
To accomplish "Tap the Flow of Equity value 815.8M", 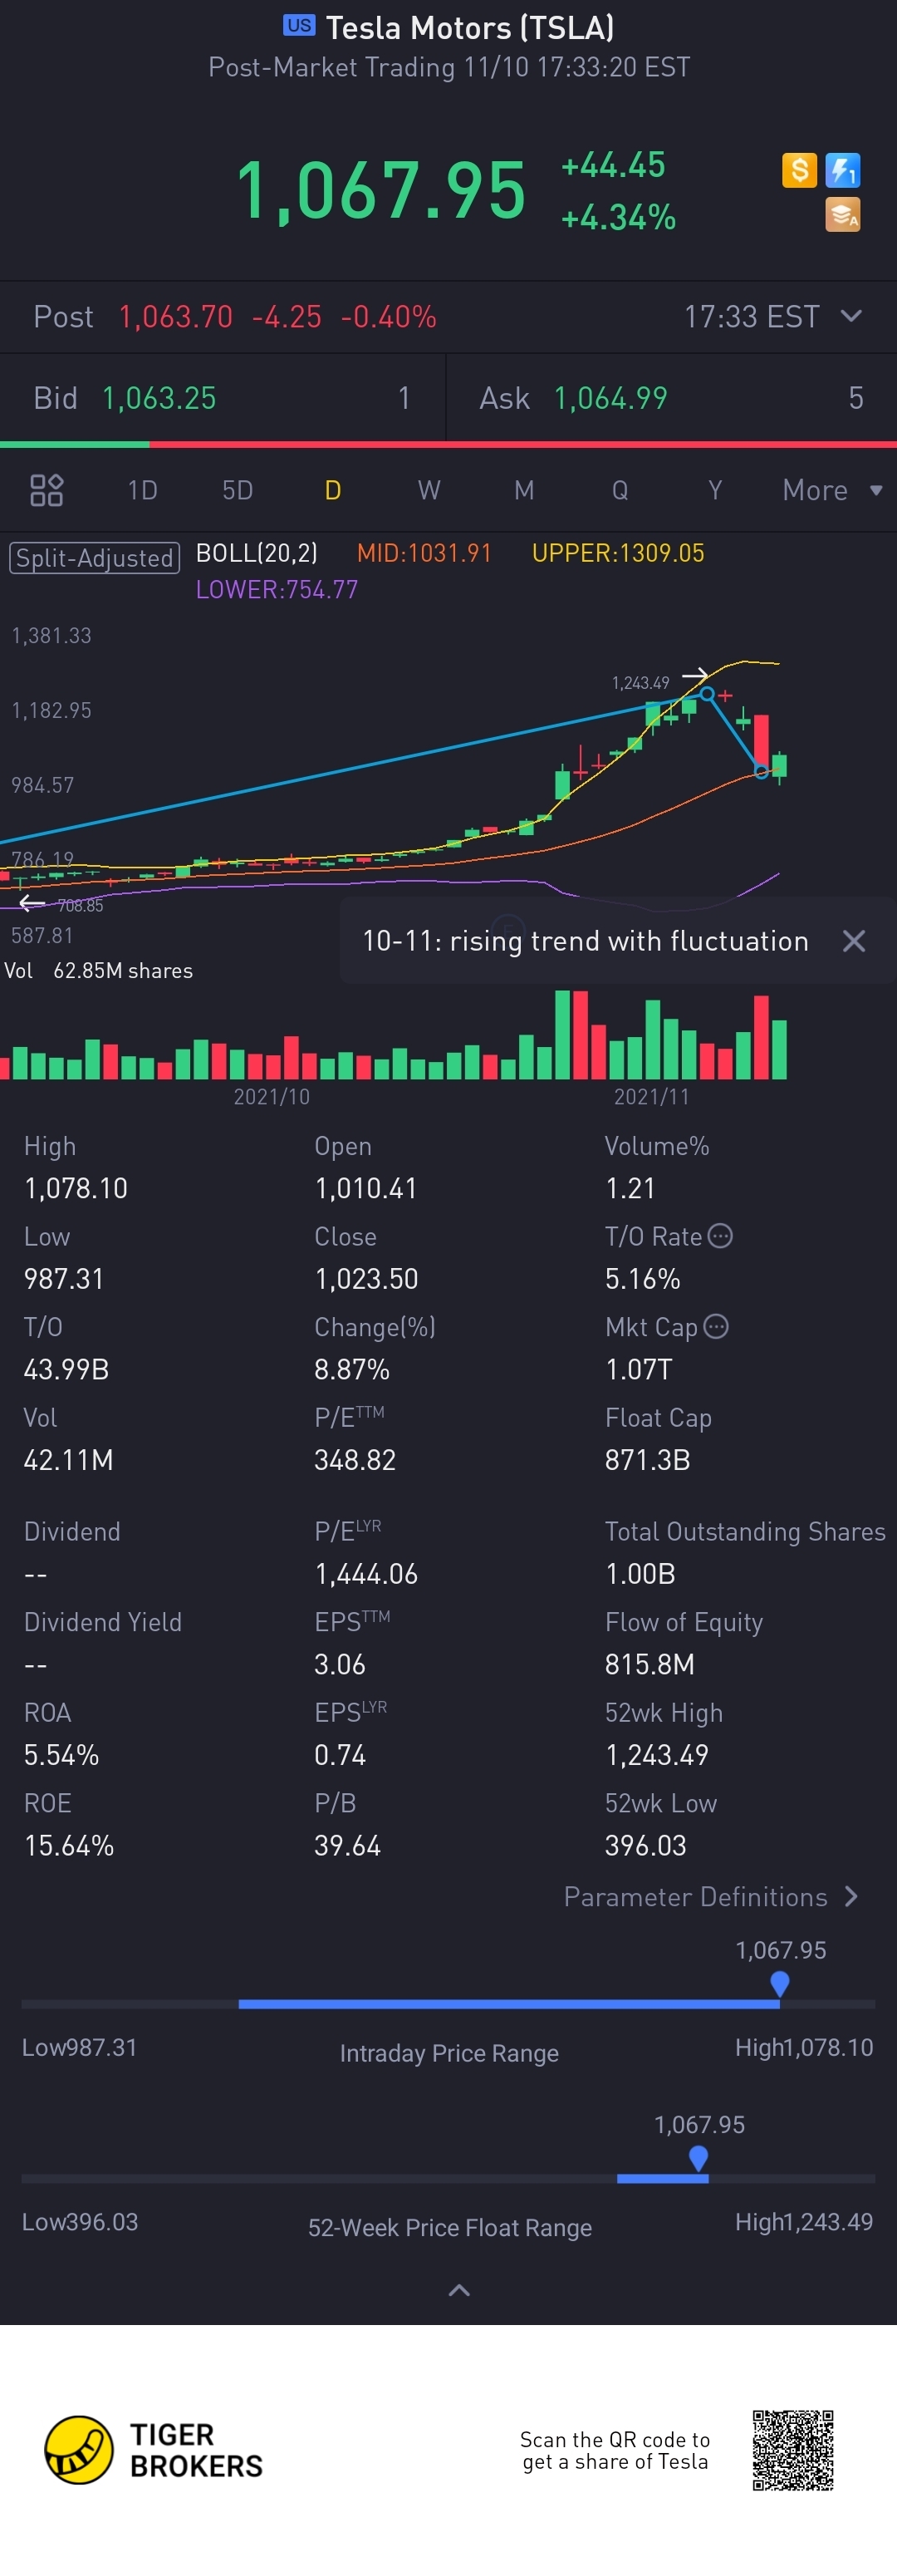I will coord(650,1664).
